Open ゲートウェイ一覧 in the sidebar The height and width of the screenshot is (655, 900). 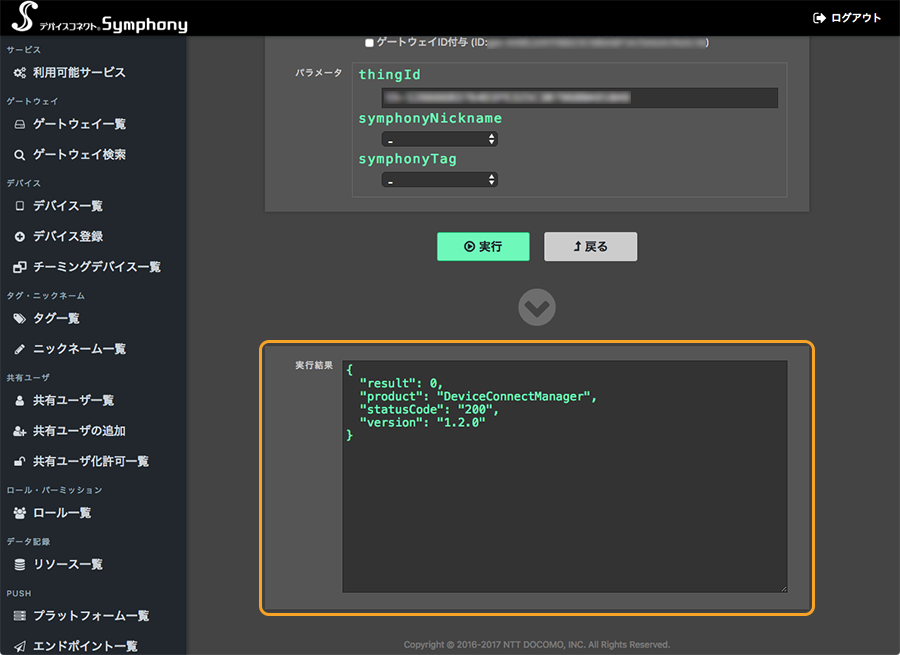click(x=79, y=124)
